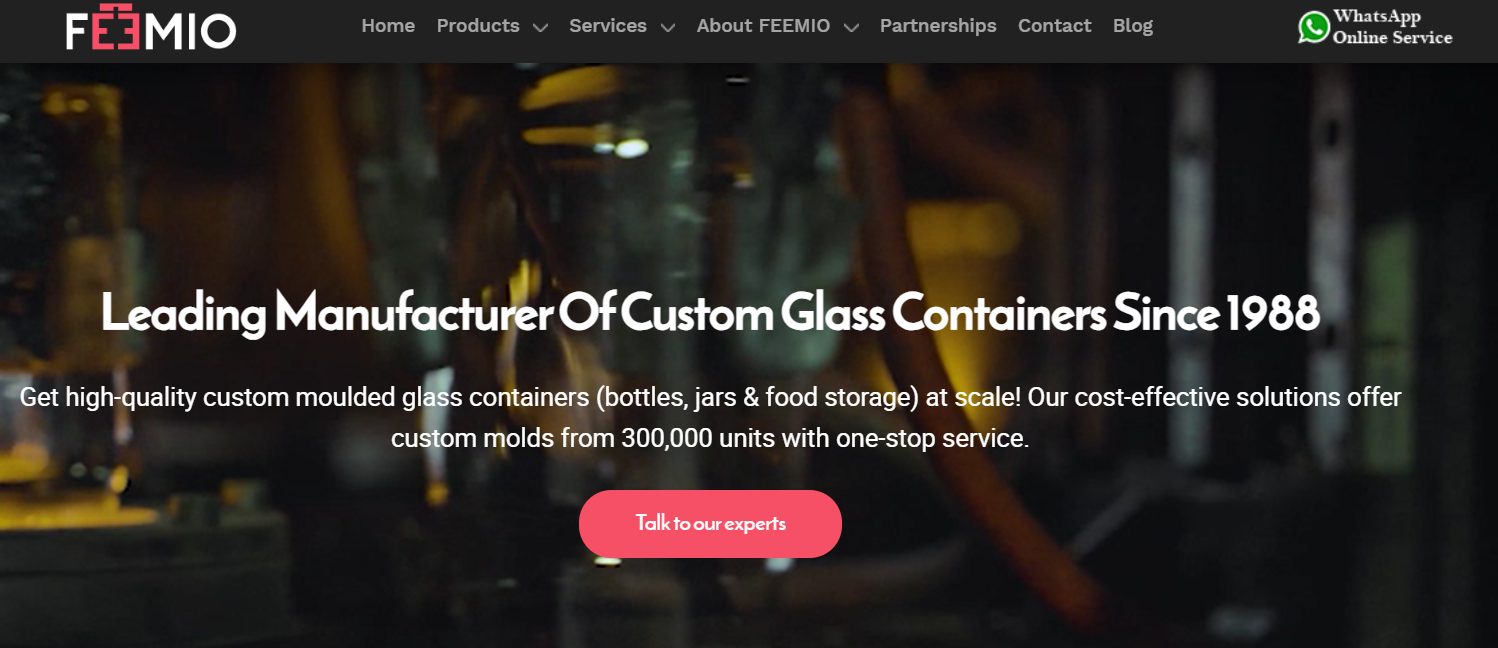Open the Blog link
This screenshot has width=1498, height=648.
[x=1133, y=26]
